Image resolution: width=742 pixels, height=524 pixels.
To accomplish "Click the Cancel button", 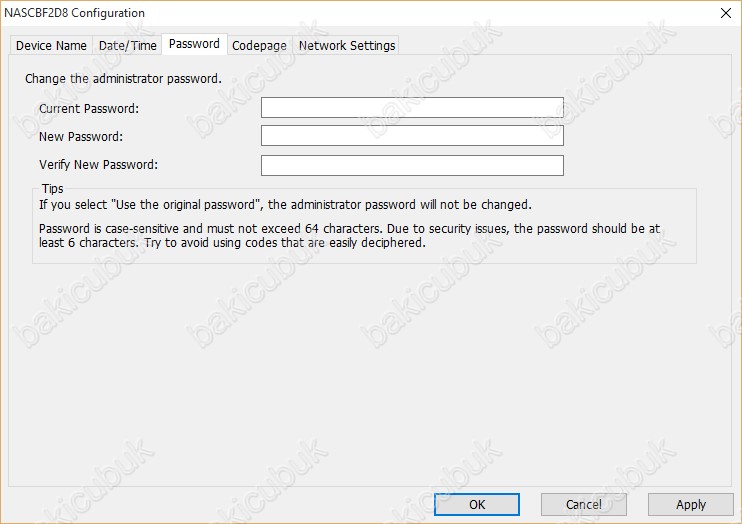I will point(584,505).
